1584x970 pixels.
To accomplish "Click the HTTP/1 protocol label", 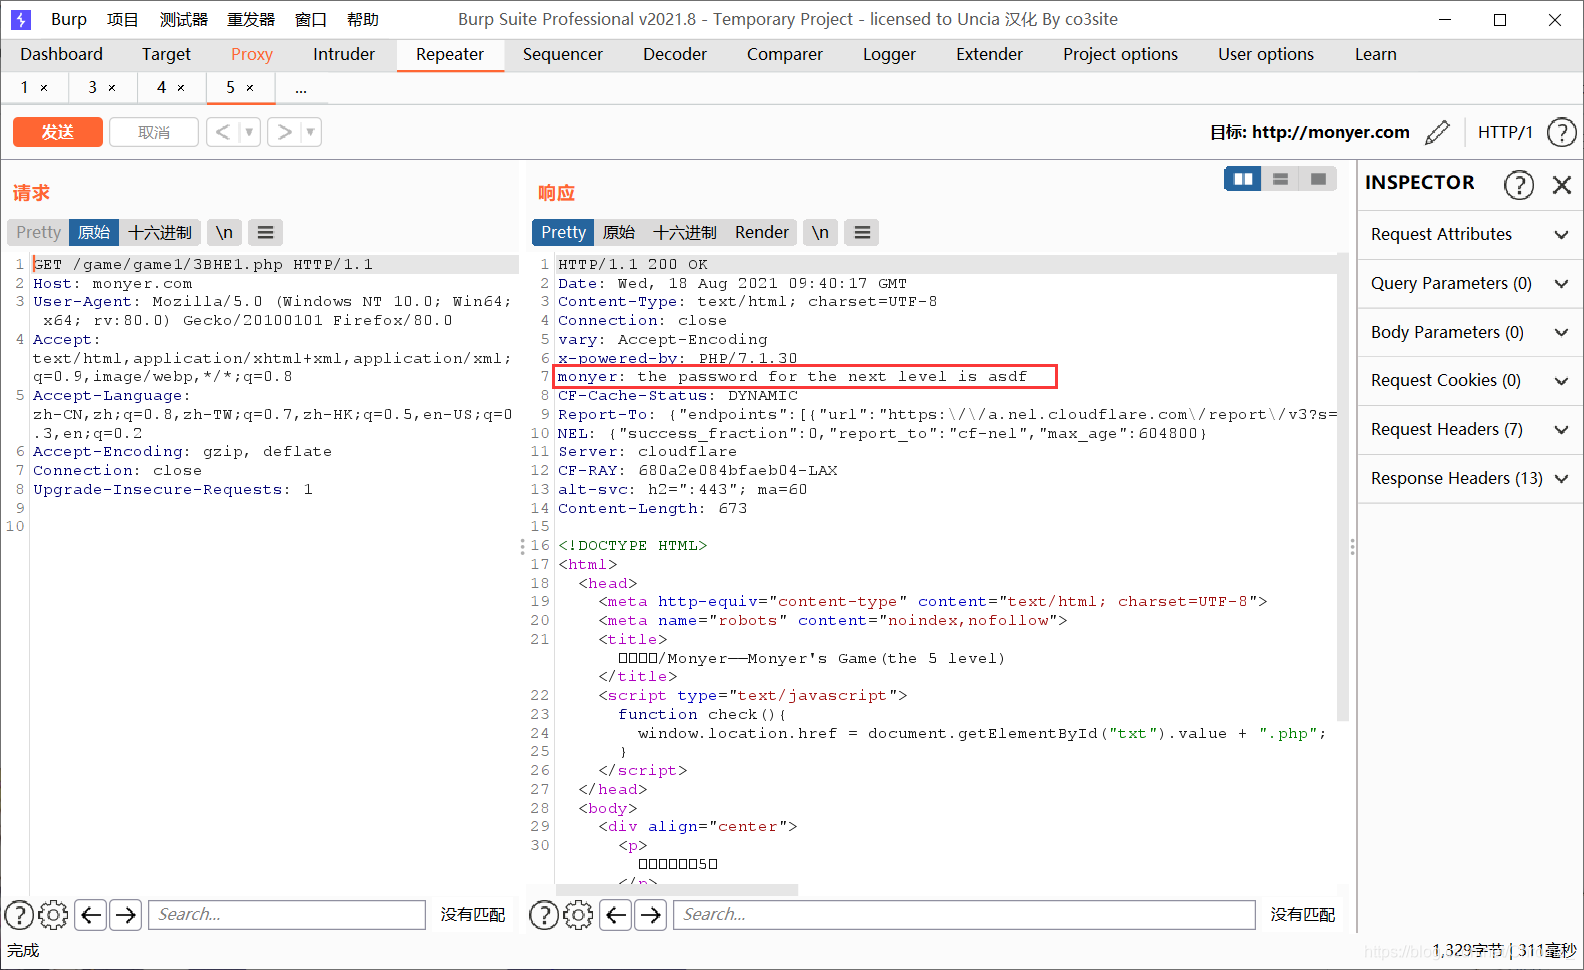I will coord(1505,132).
